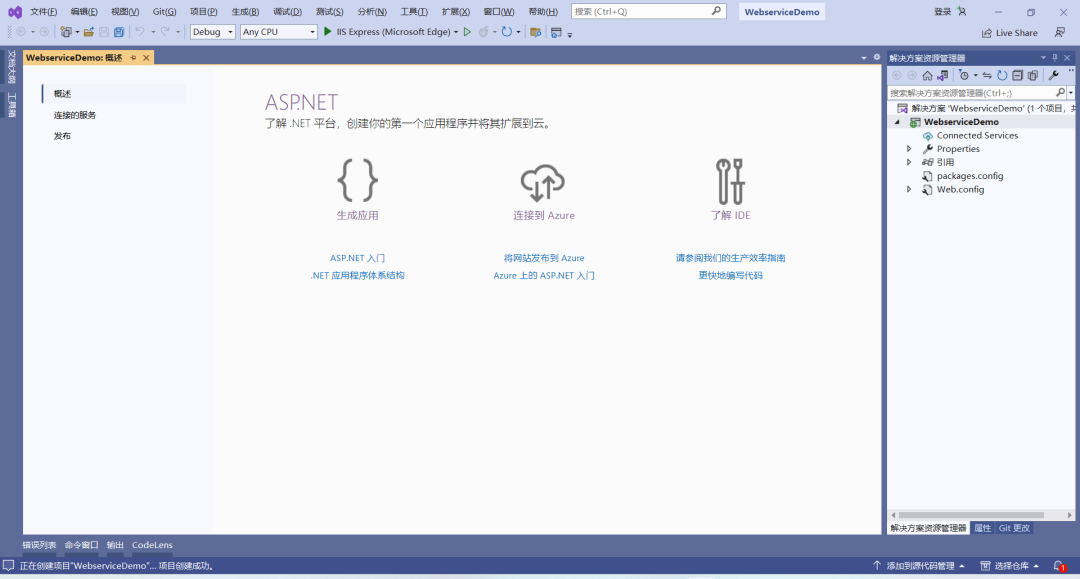Open the 编辑(E) menu

84,12
